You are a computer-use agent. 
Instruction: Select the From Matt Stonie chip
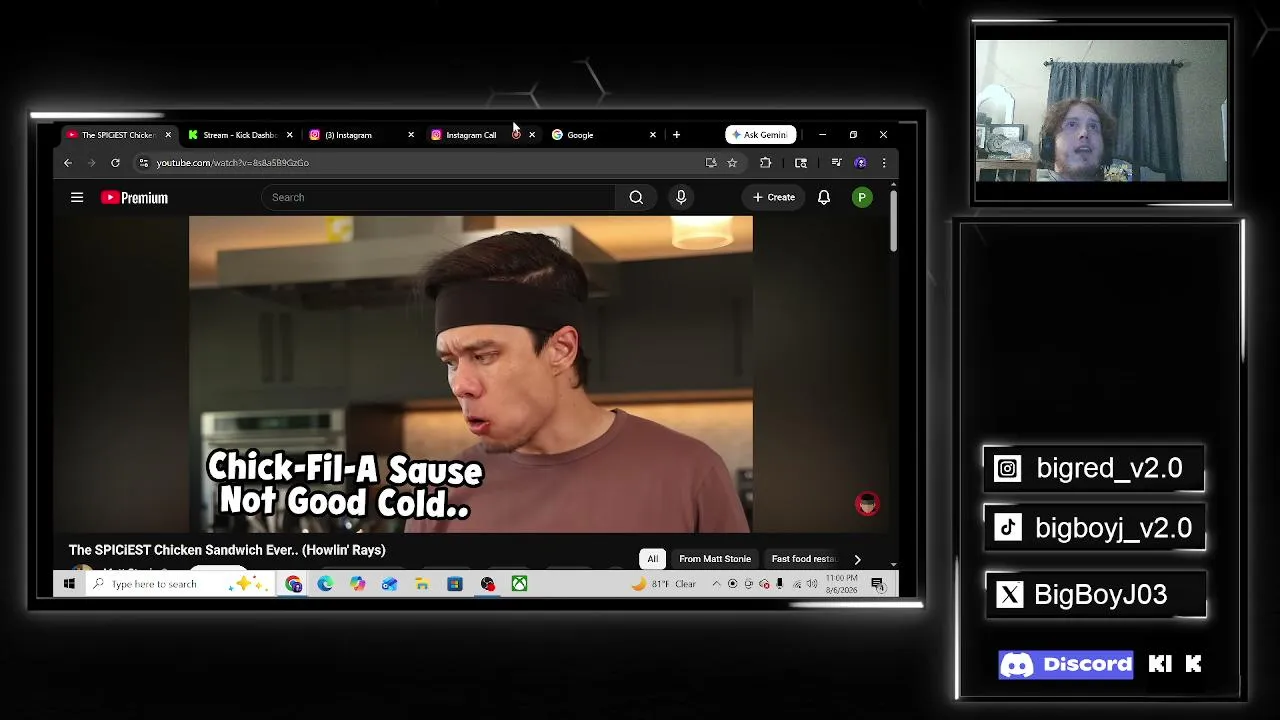[x=715, y=559]
